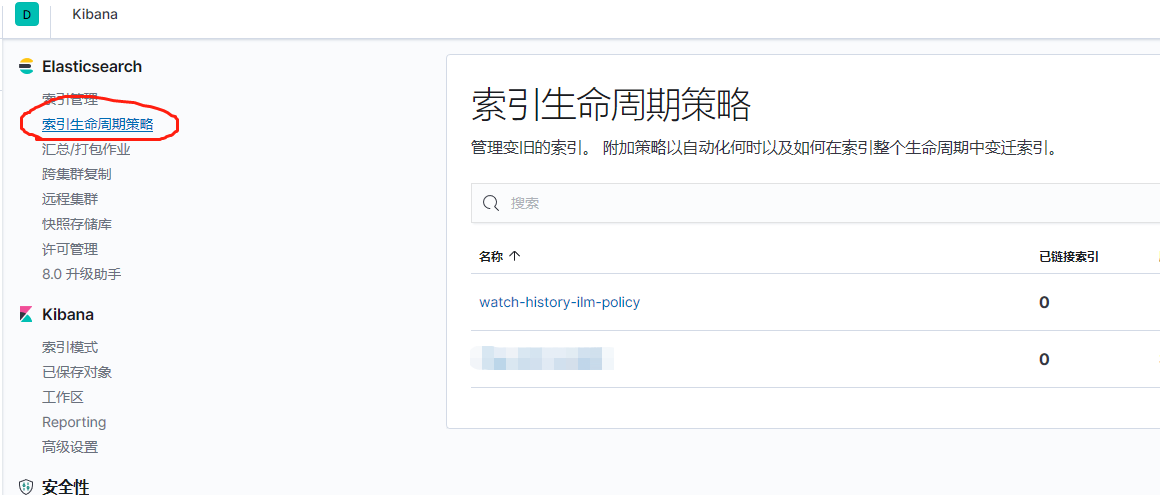Click 安全性 section heading
The image size is (1160, 495).
(x=65, y=487)
